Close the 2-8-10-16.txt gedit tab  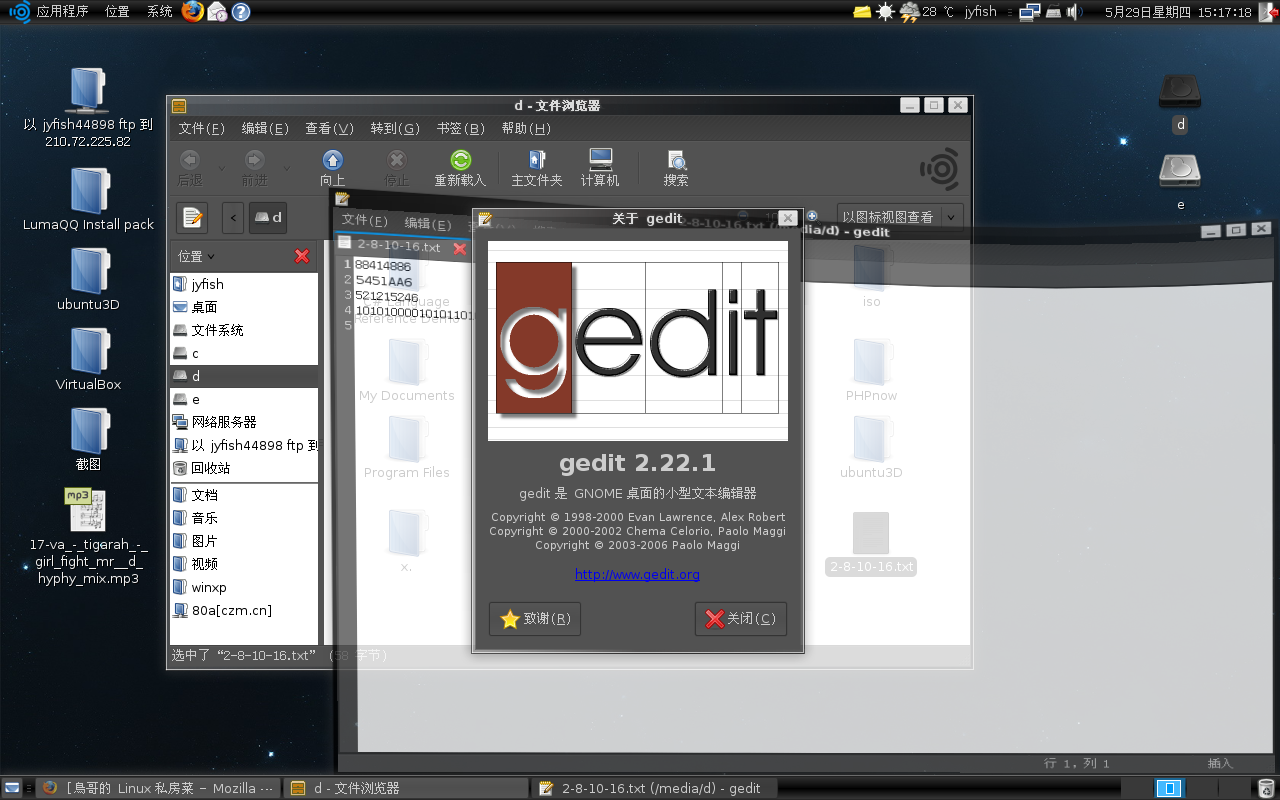(x=460, y=248)
